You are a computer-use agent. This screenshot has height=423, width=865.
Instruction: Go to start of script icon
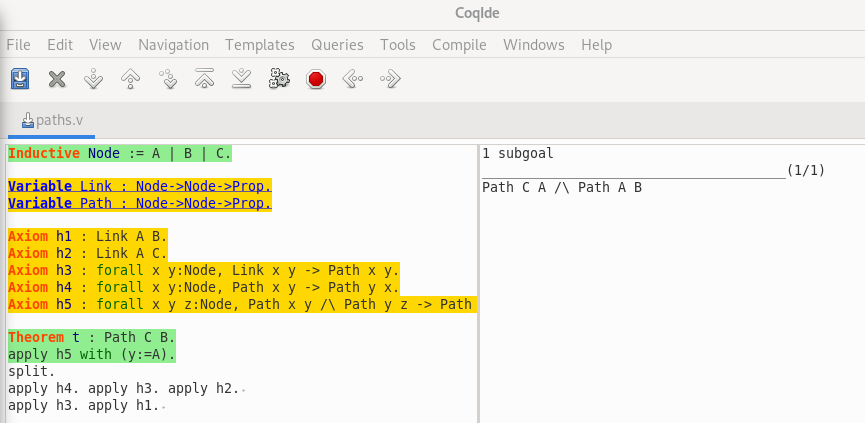(x=205, y=79)
